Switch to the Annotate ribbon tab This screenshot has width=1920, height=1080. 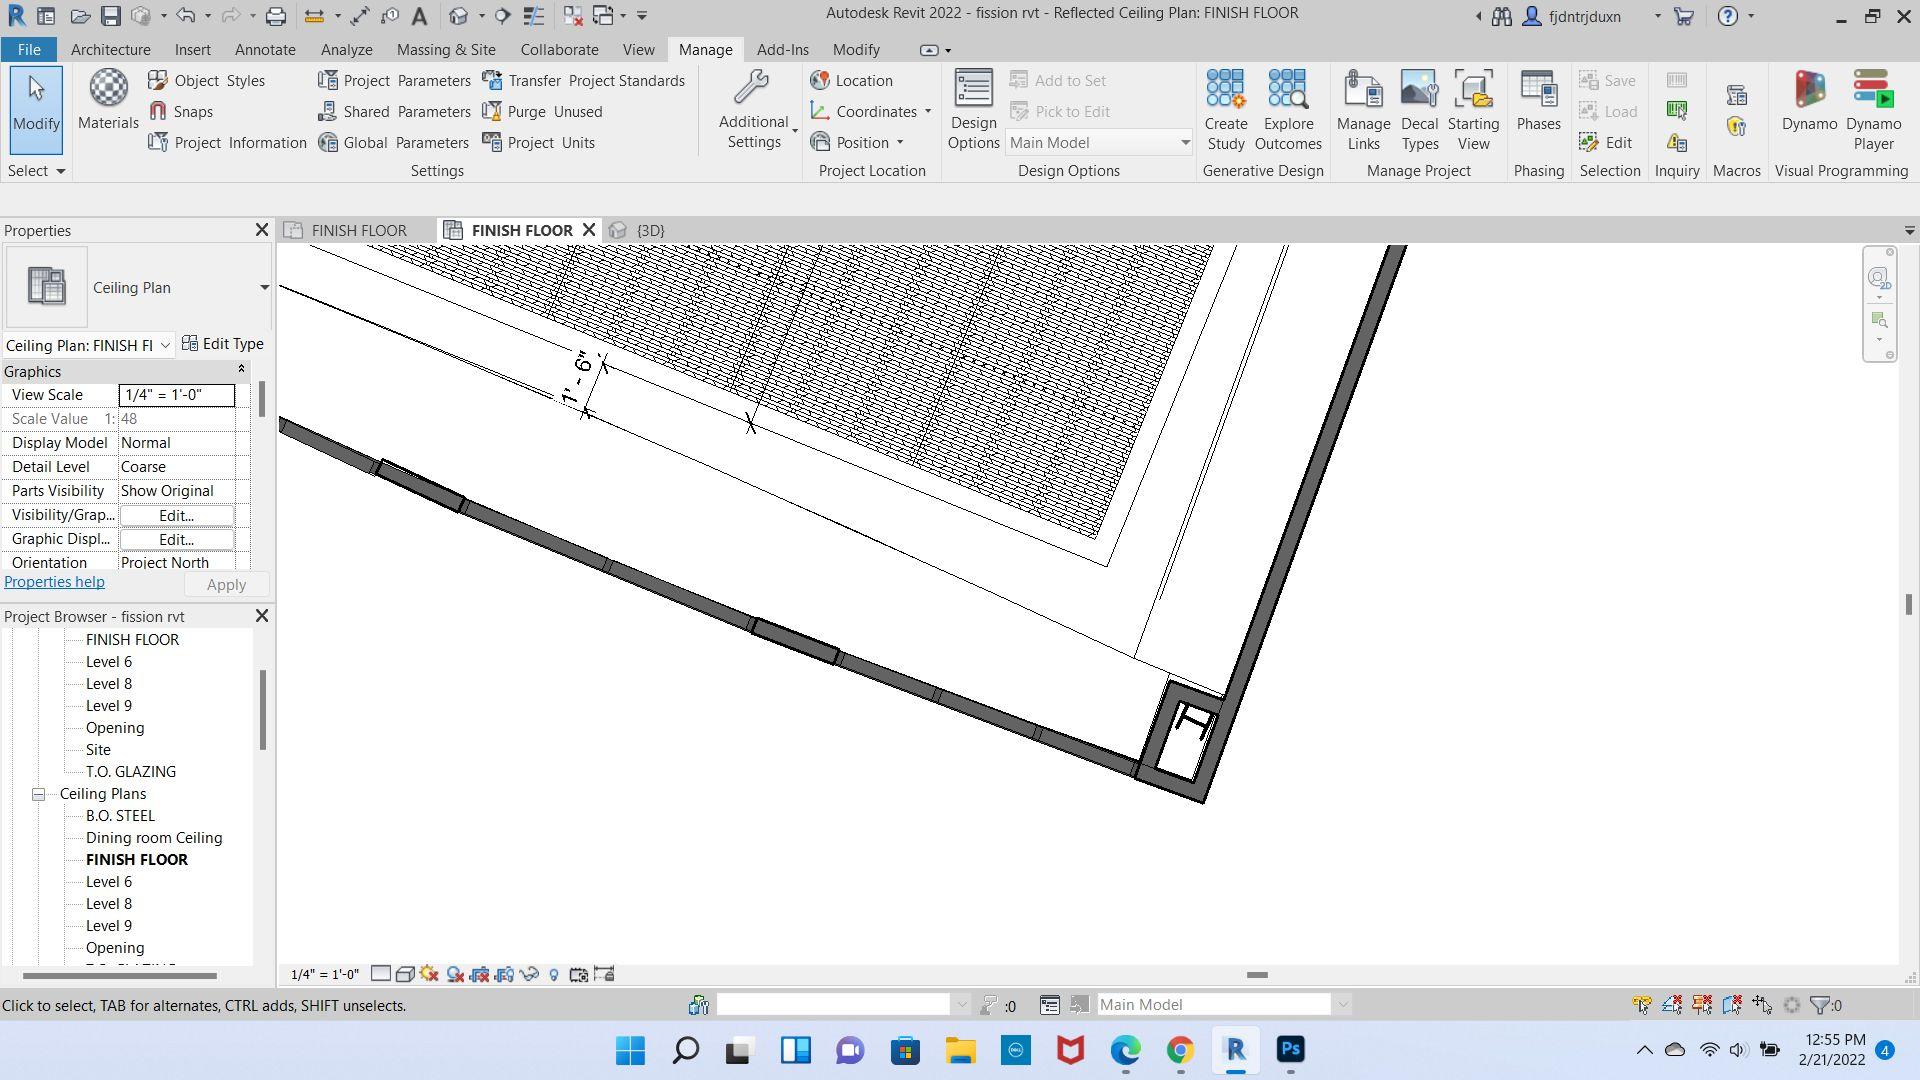tap(265, 49)
